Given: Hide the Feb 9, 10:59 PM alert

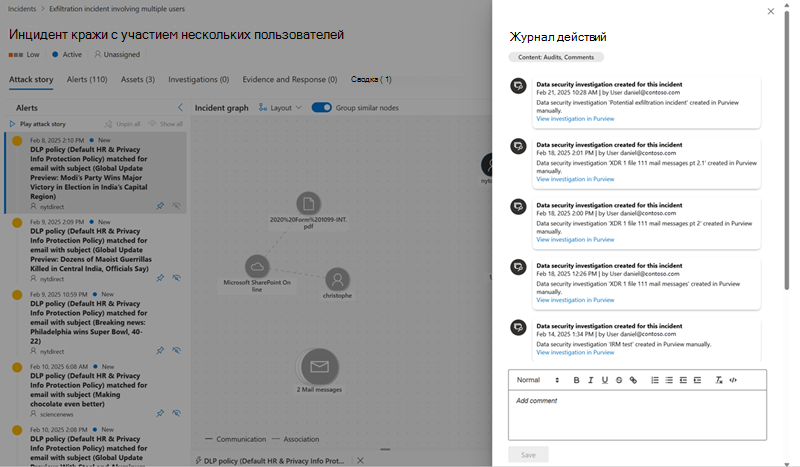Looking at the screenshot, I should (x=177, y=351).
